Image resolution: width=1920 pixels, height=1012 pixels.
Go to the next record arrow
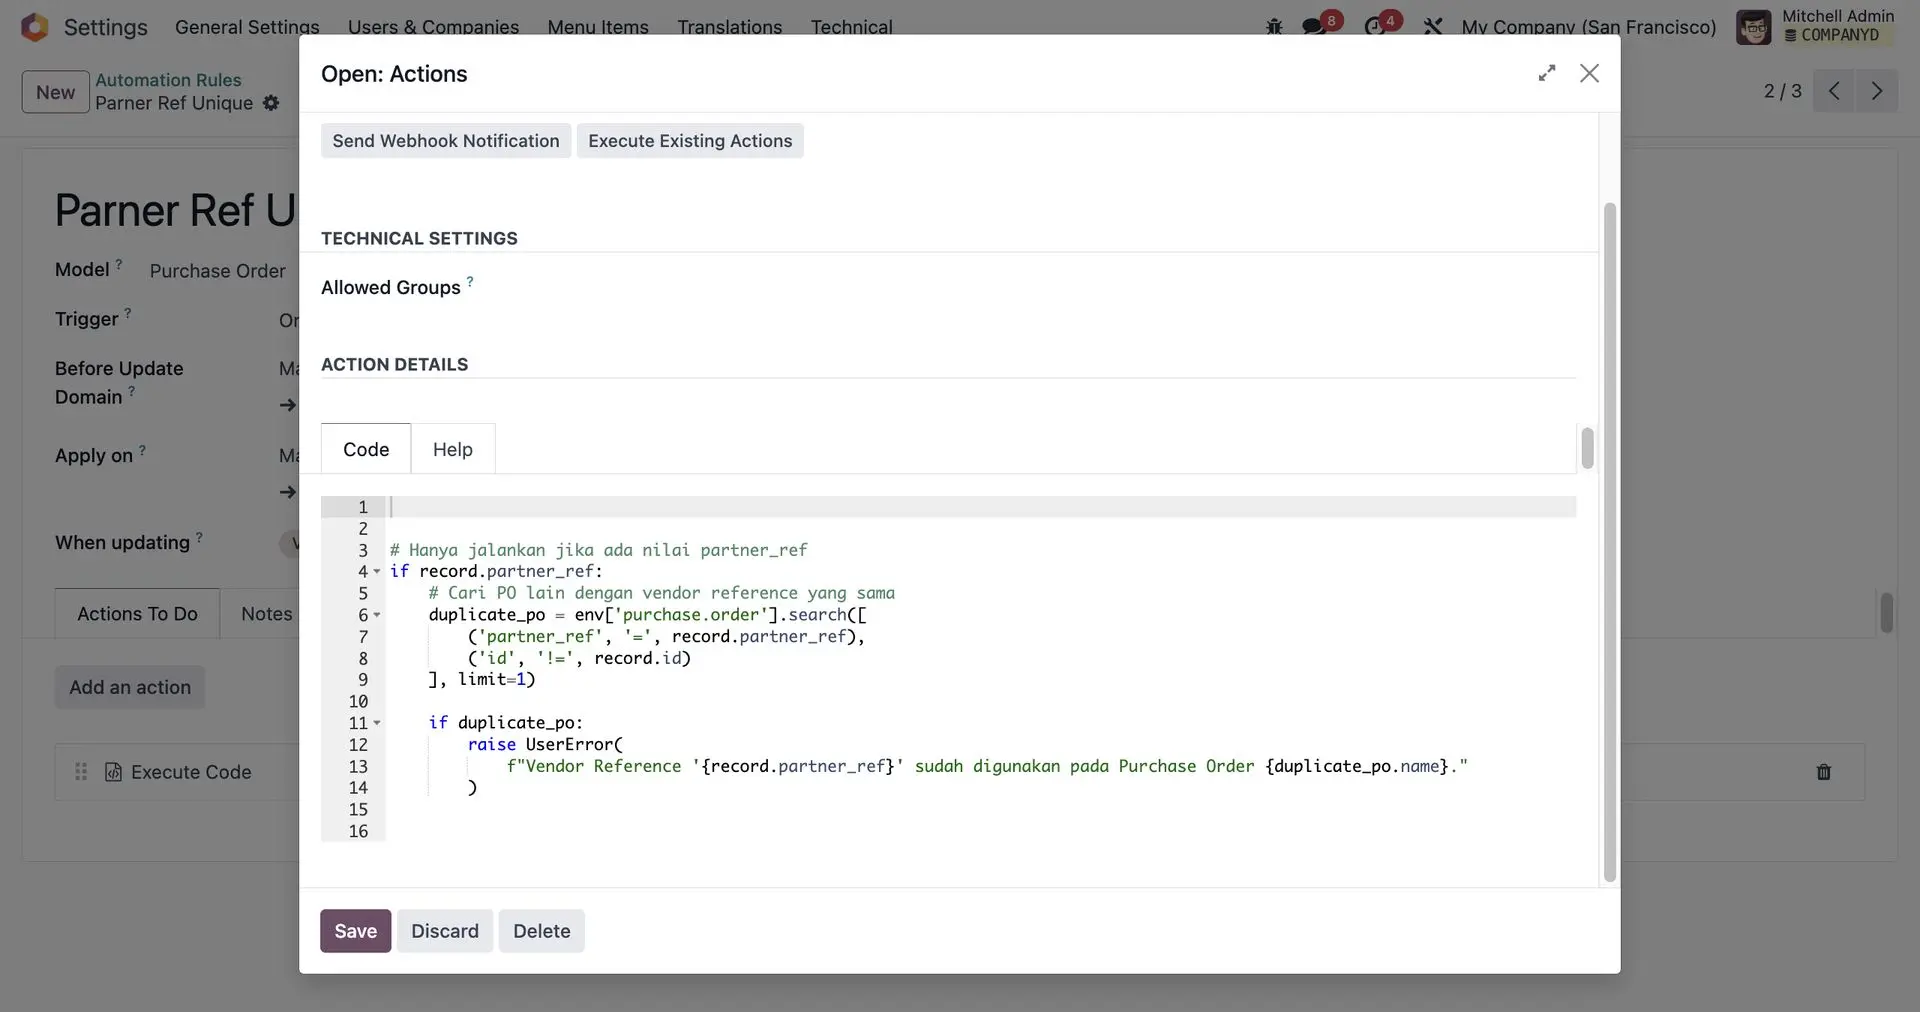pyautogui.click(x=1877, y=91)
